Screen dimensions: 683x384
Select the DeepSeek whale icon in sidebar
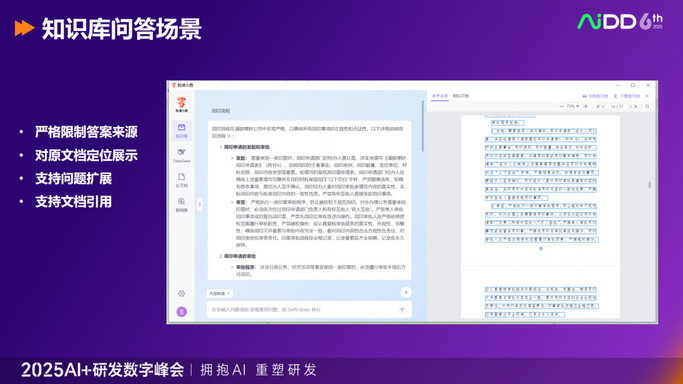pos(181,155)
